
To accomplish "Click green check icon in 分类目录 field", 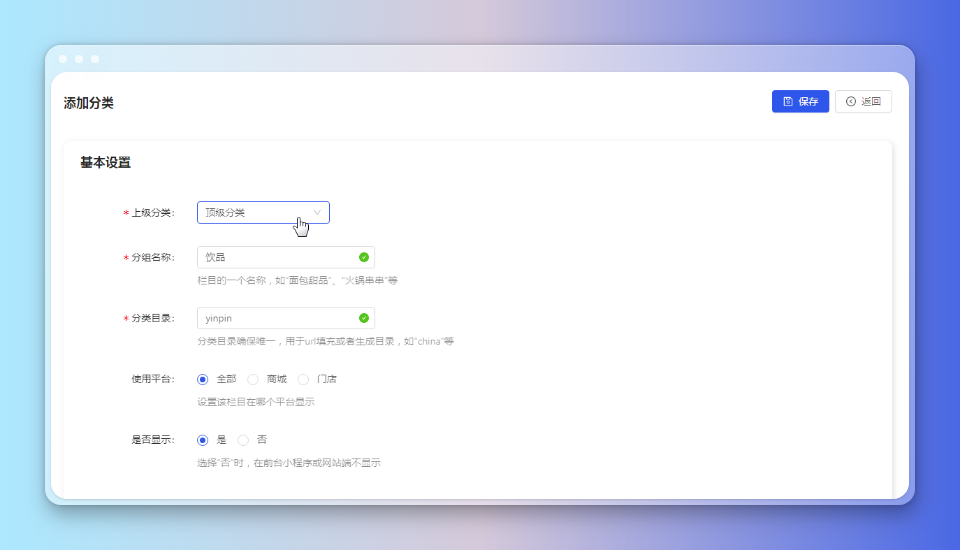I will pos(364,318).
